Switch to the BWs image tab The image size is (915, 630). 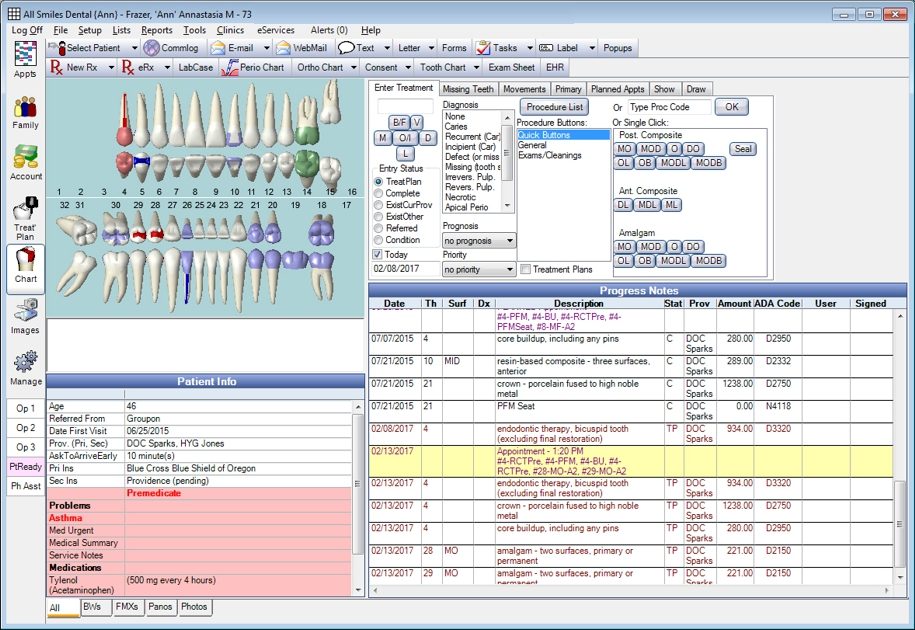click(x=94, y=607)
